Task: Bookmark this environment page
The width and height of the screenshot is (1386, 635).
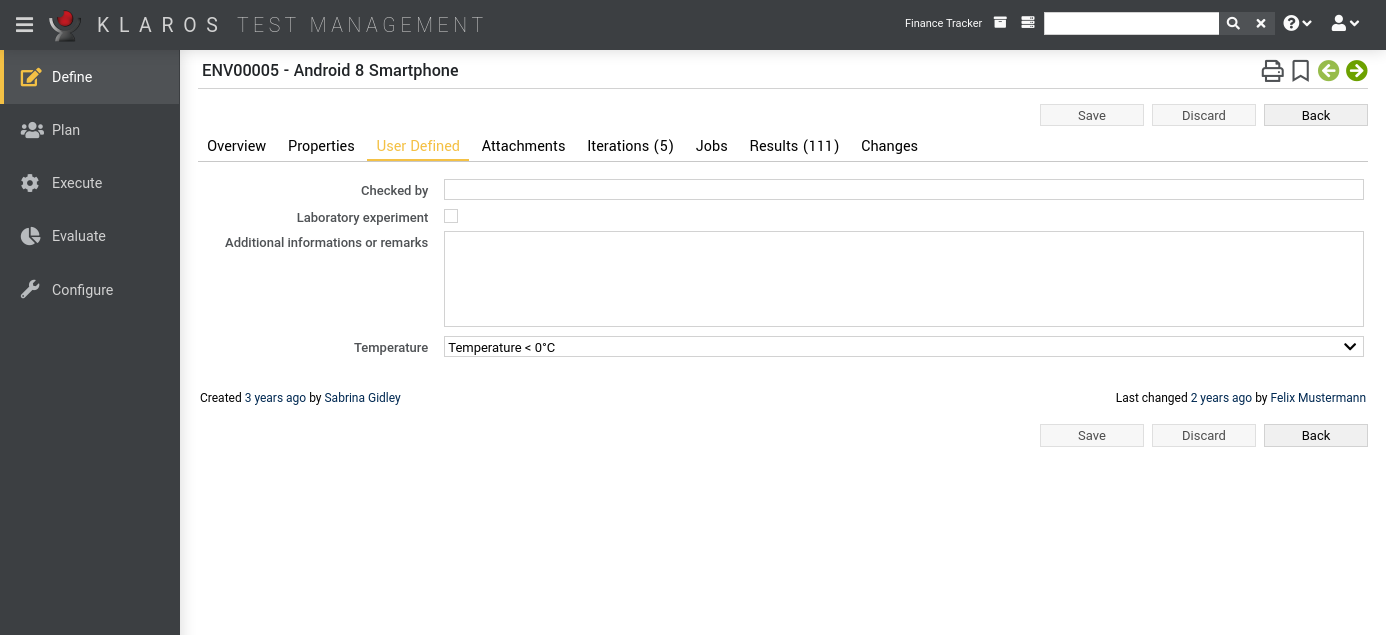Action: [1300, 71]
